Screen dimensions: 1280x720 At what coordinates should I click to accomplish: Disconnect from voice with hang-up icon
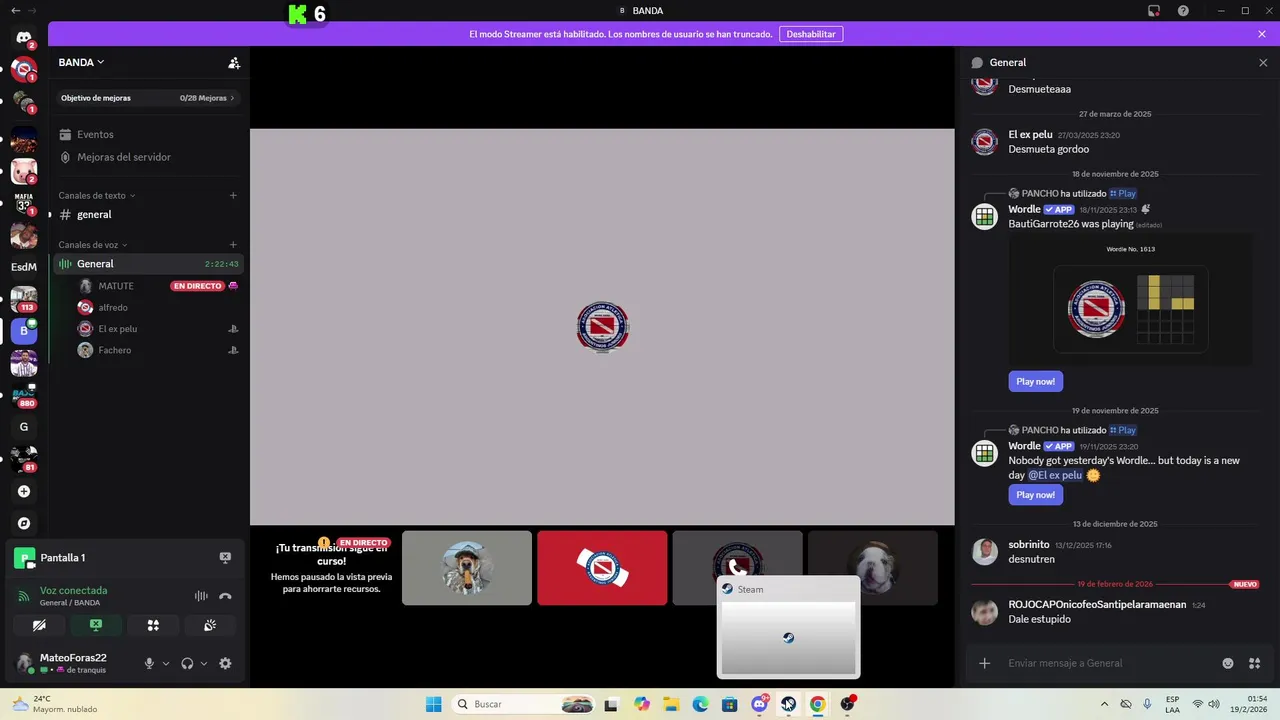pos(225,596)
